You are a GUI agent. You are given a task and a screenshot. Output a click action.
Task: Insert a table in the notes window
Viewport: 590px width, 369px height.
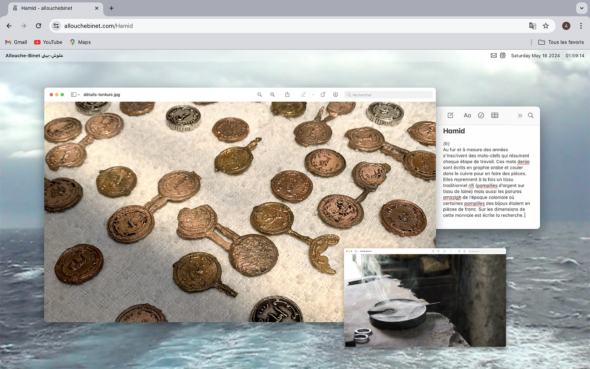coord(494,115)
